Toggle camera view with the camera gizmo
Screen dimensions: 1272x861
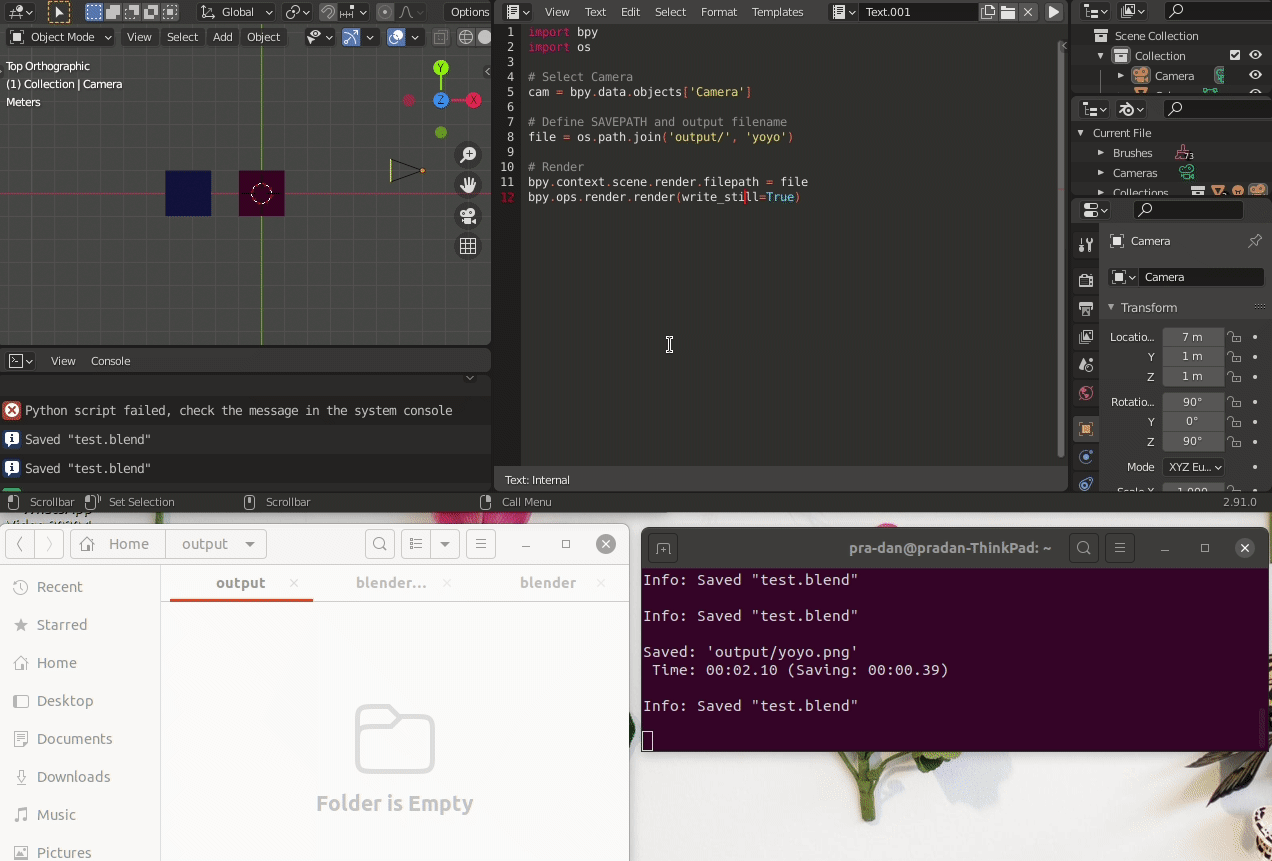(468, 216)
